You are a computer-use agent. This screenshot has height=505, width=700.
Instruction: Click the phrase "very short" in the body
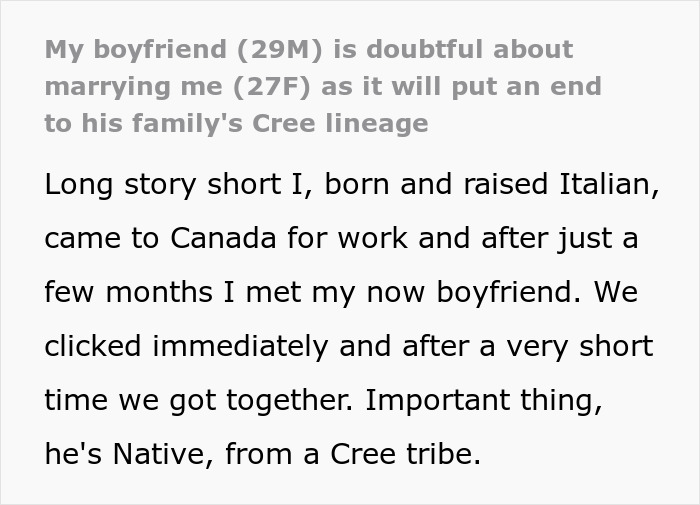pyautogui.click(x=583, y=347)
